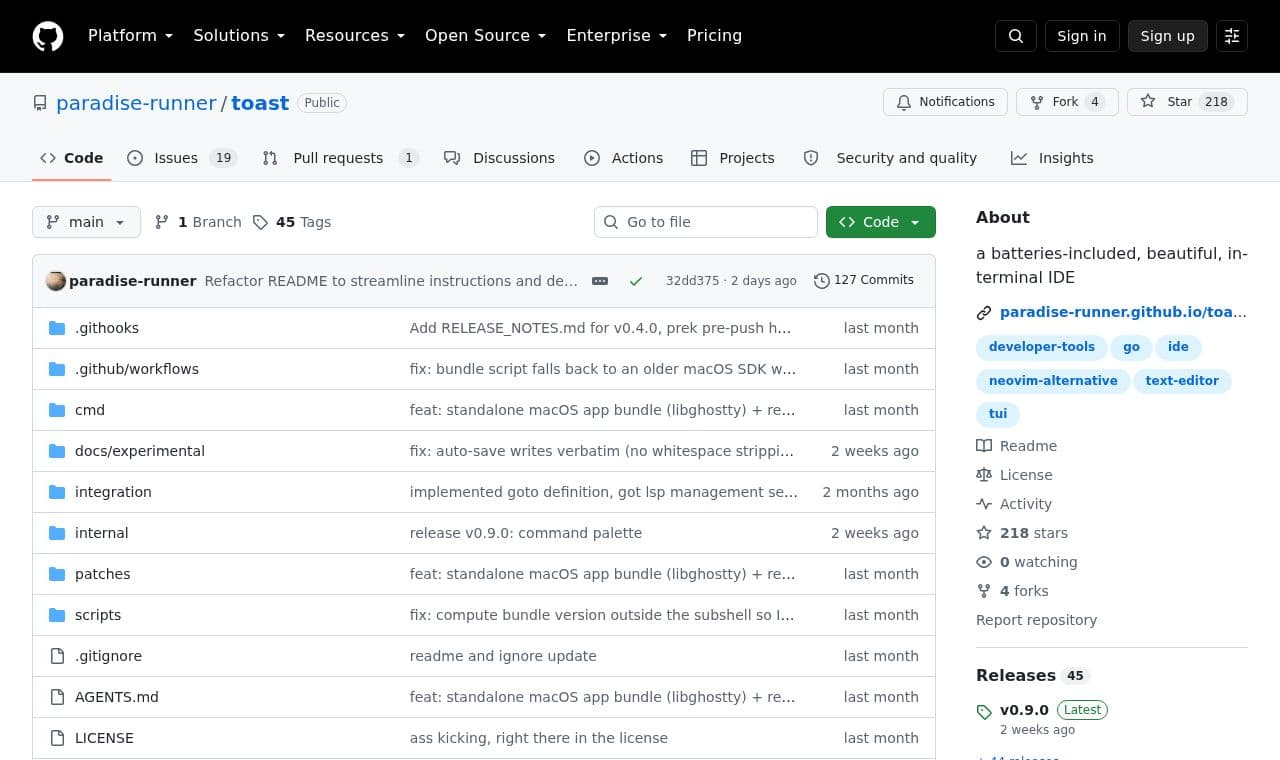Open the main branch selector dropdown

tap(86, 222)
